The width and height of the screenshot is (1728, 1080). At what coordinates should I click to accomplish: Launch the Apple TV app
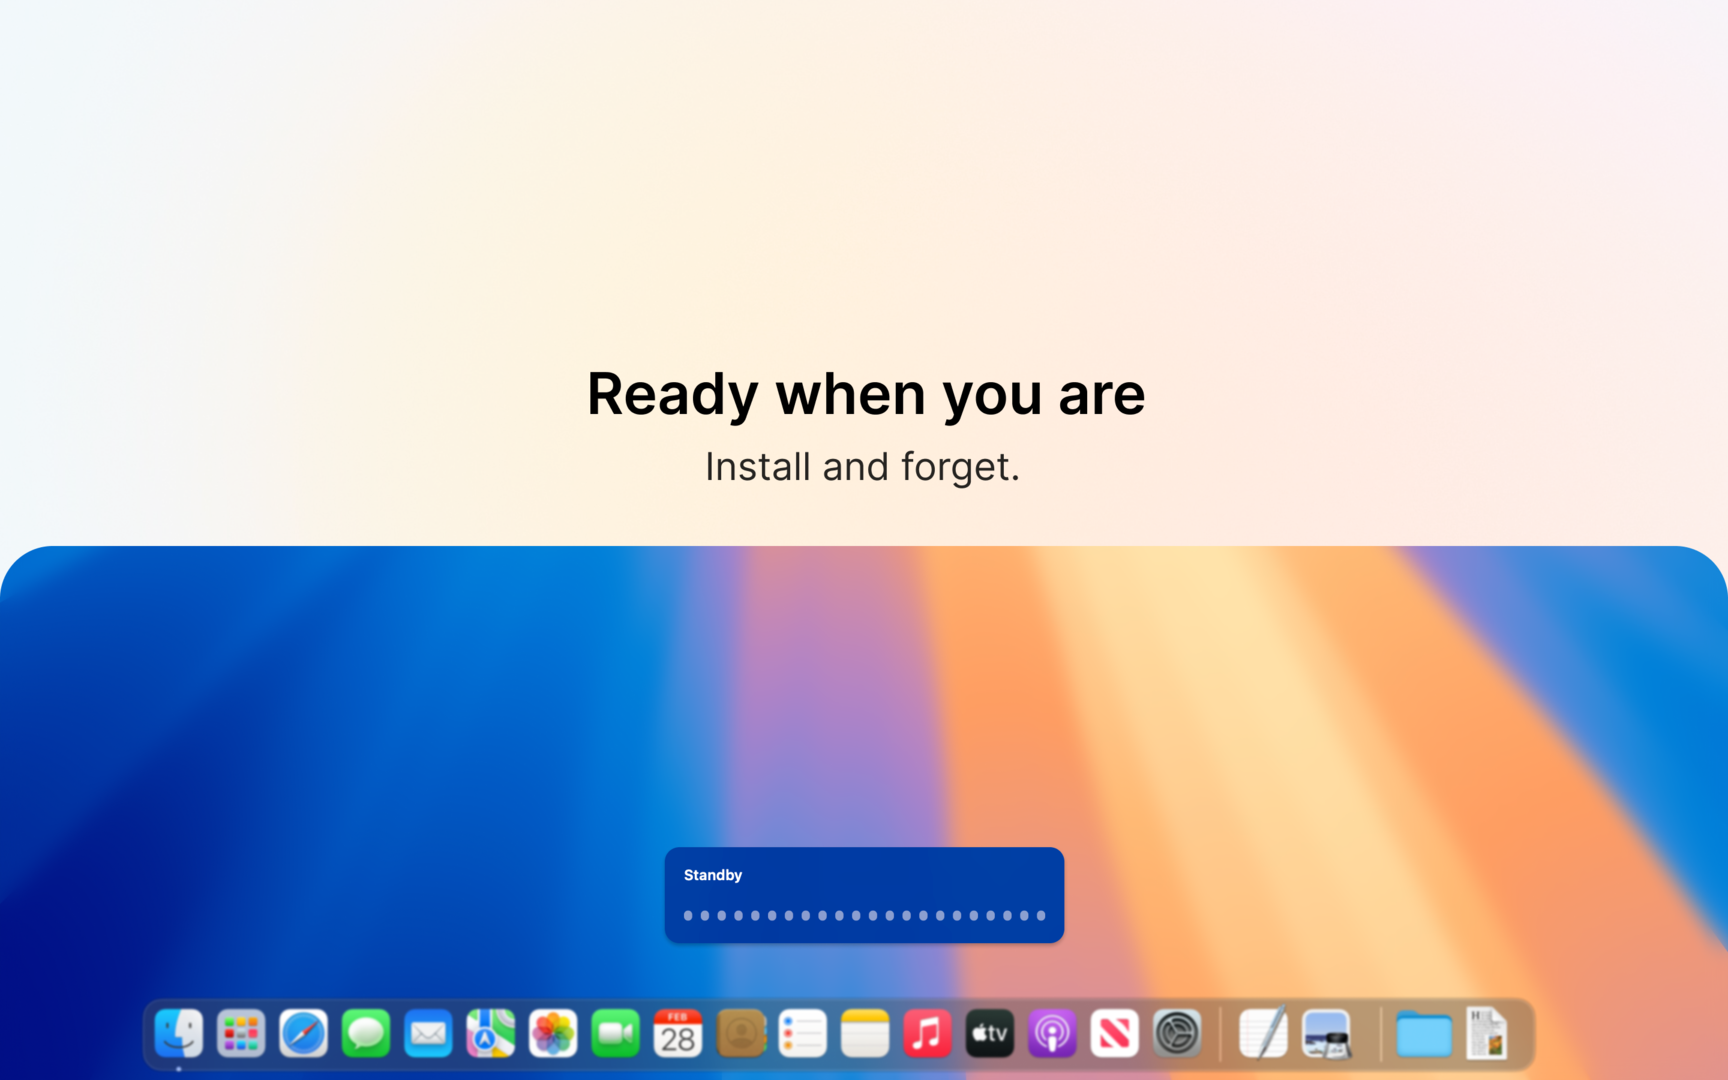click(990, 1033)
